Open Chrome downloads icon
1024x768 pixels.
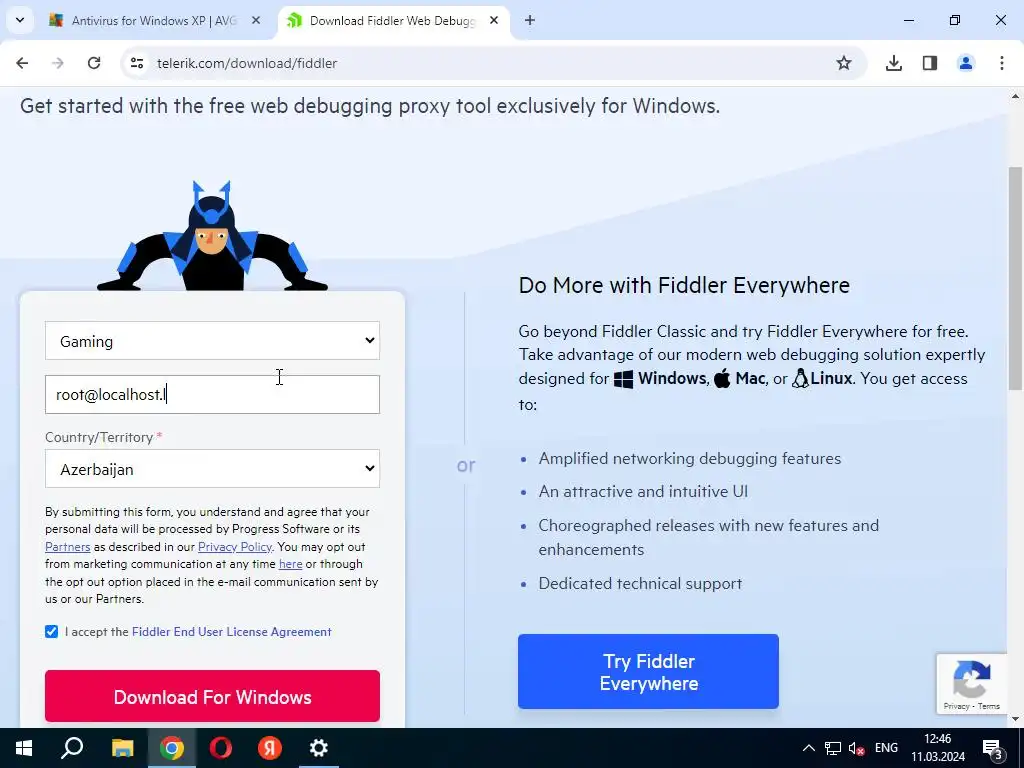point(893,63)
